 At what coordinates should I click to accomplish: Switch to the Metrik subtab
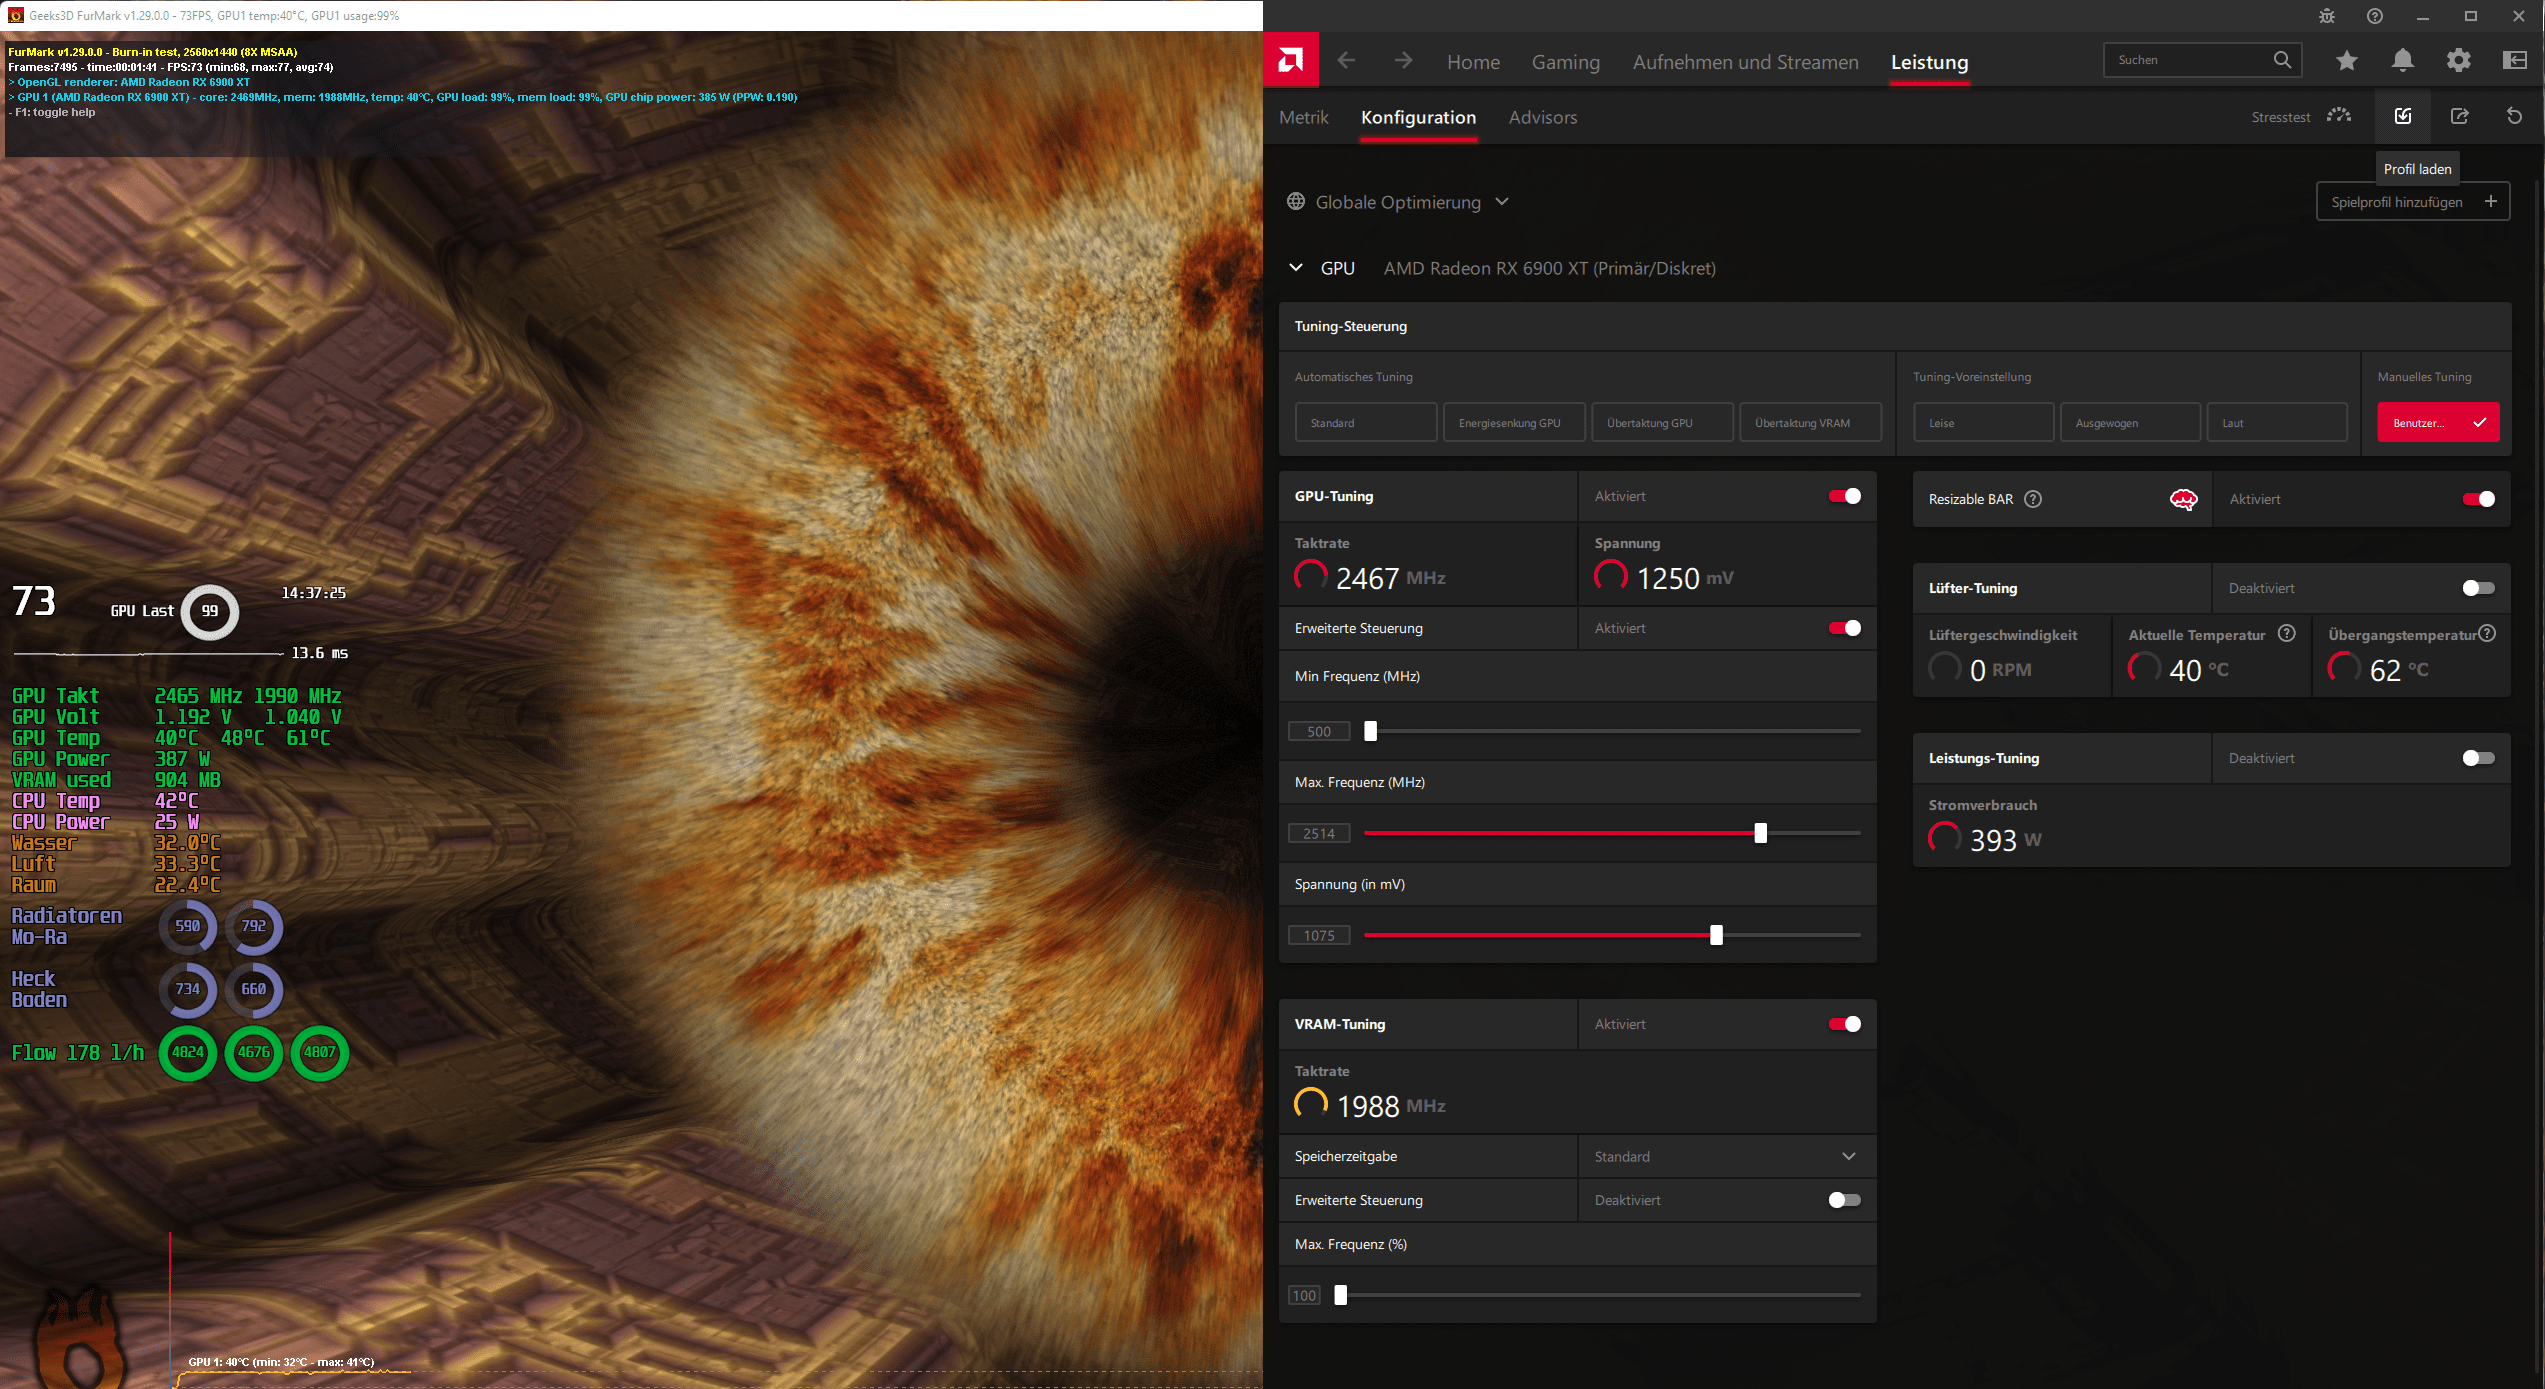coord(1304,117)
